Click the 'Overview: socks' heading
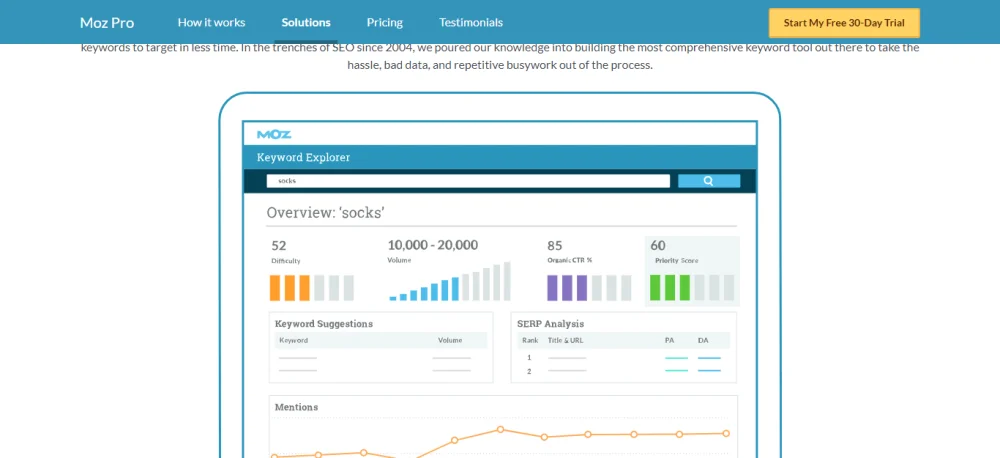Image resolution: width=1000 pixels, height=458 pixels. tap(325, 213)
